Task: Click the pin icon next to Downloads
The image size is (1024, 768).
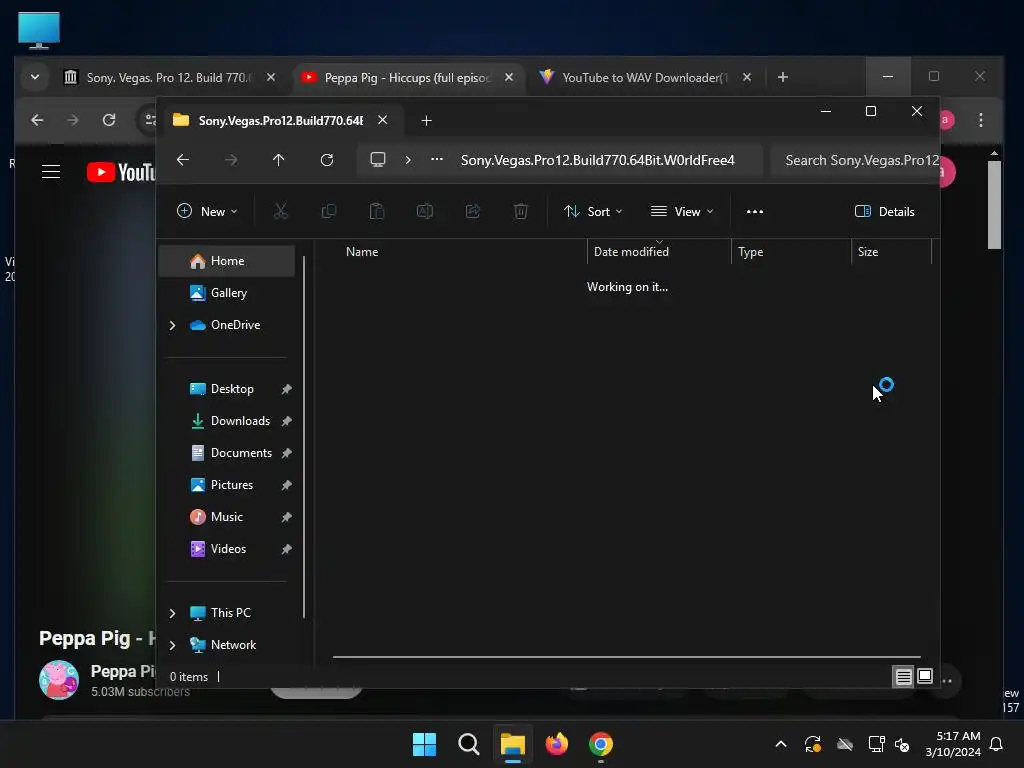Action: click(x=286, y=421)
